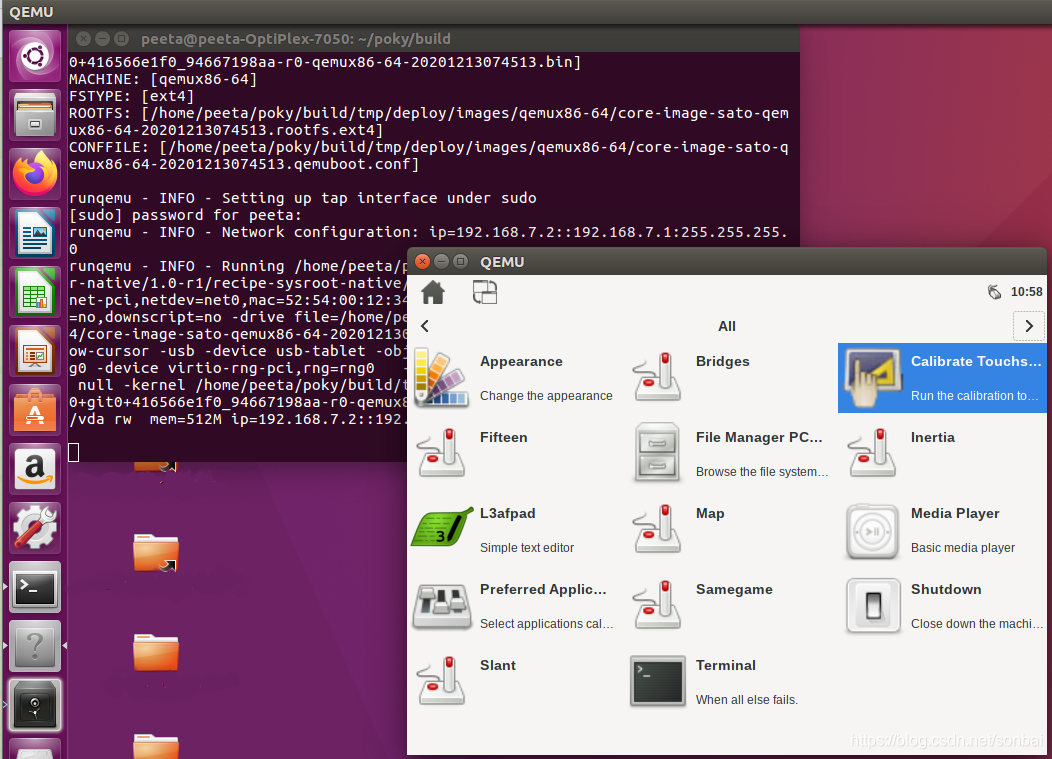Open LibreOffice Writer from the dock

[35, 233]
